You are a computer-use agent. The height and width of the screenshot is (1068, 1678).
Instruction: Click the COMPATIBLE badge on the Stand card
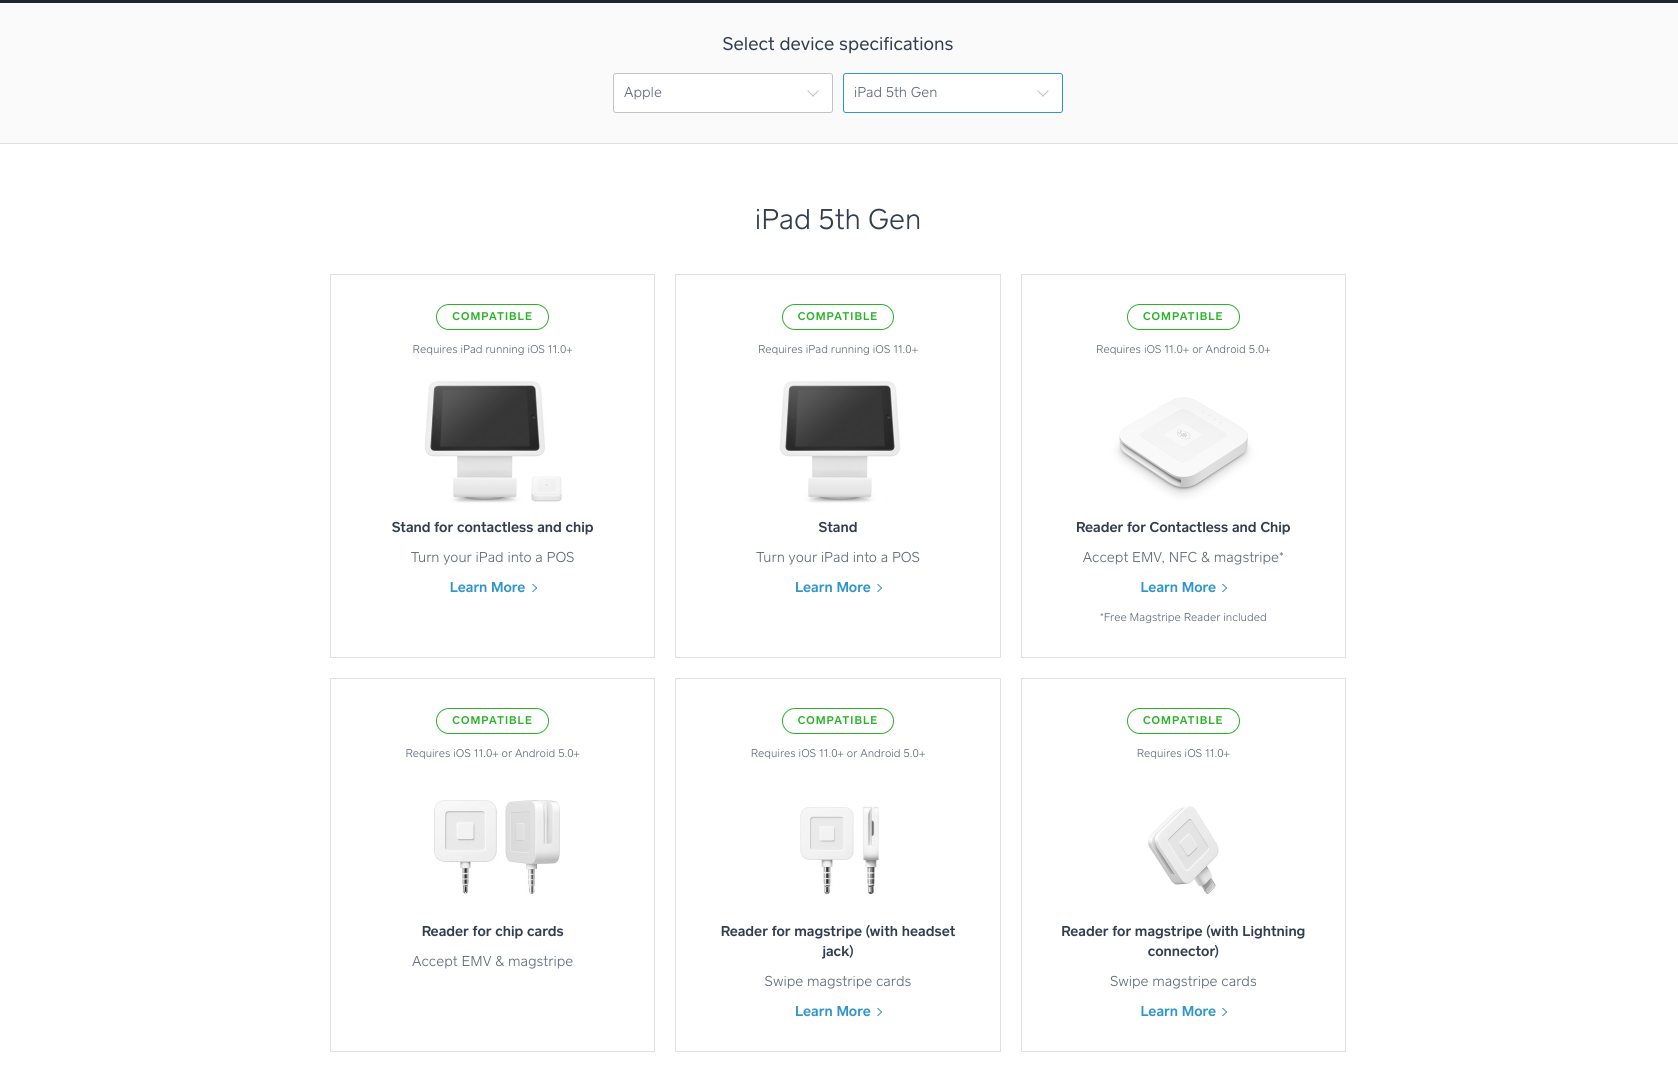(838, 317)
